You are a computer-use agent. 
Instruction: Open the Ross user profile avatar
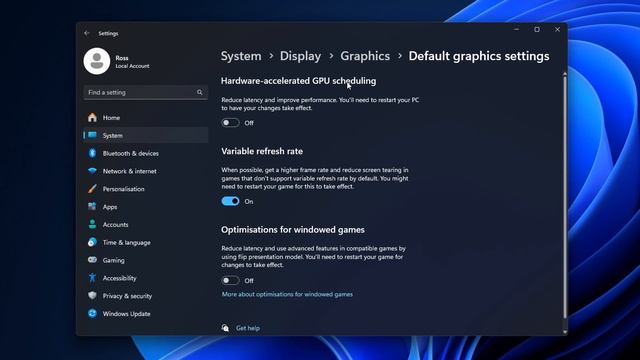[x=97, y=61]
